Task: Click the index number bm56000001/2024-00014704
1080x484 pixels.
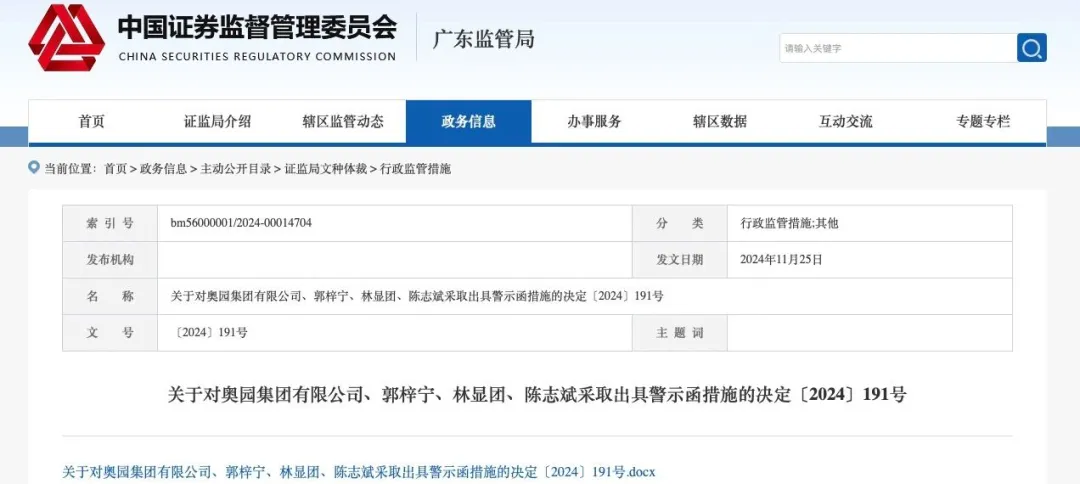Action: click(x=240, y=223)
